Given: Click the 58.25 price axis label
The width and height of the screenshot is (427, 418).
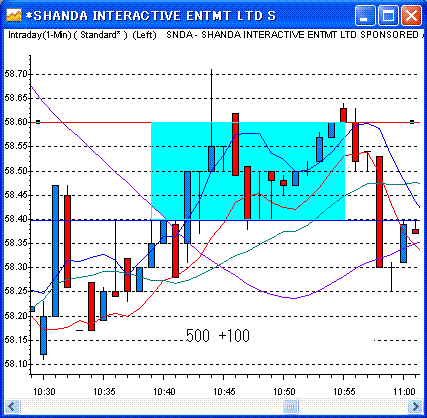Looking at the screenshot, I should point(16,292).
